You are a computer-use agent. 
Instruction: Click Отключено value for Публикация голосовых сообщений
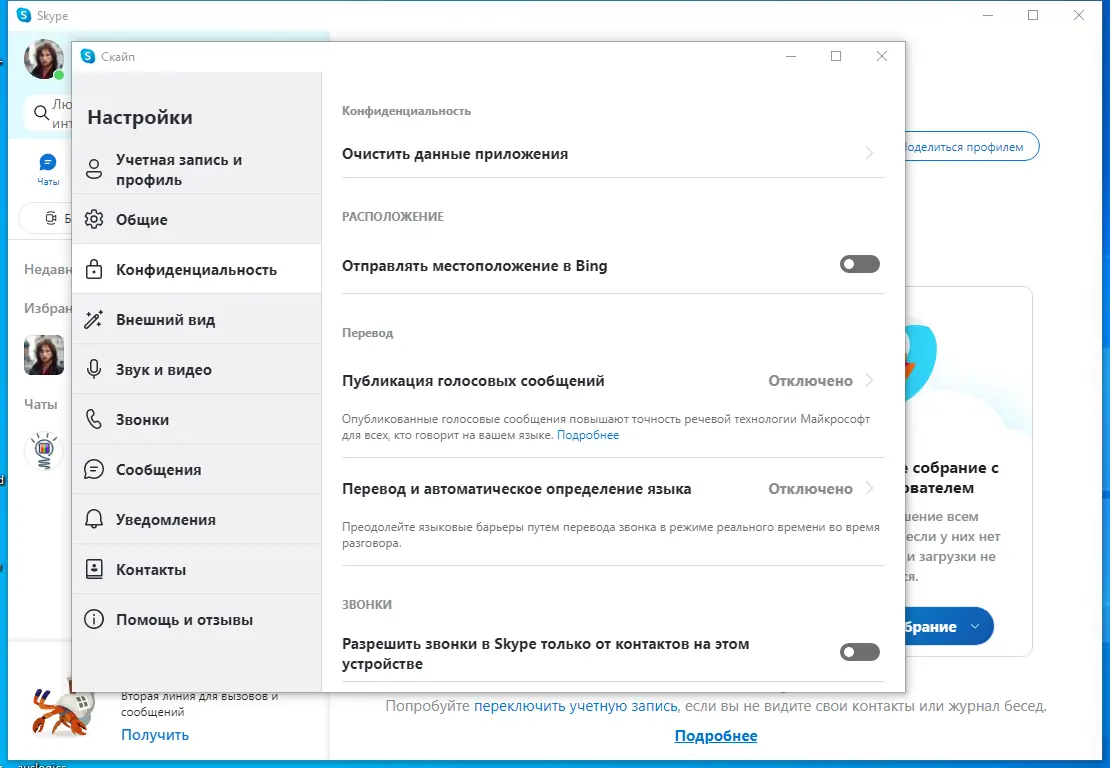tap(811, 381)
